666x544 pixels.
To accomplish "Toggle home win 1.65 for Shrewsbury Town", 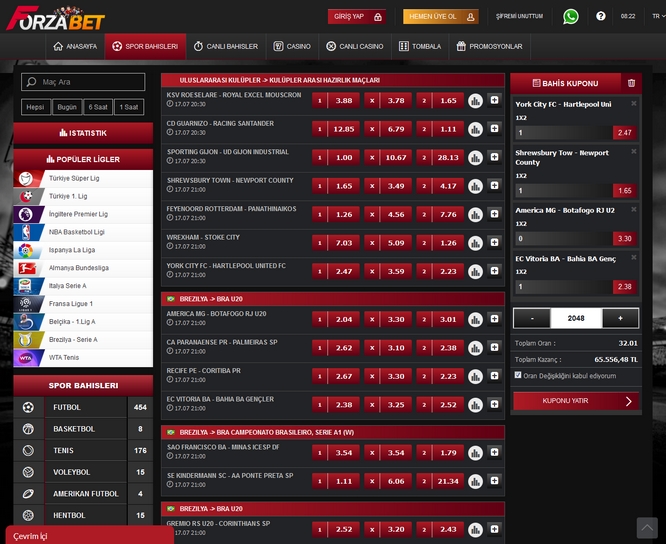I will coord(336,186).
